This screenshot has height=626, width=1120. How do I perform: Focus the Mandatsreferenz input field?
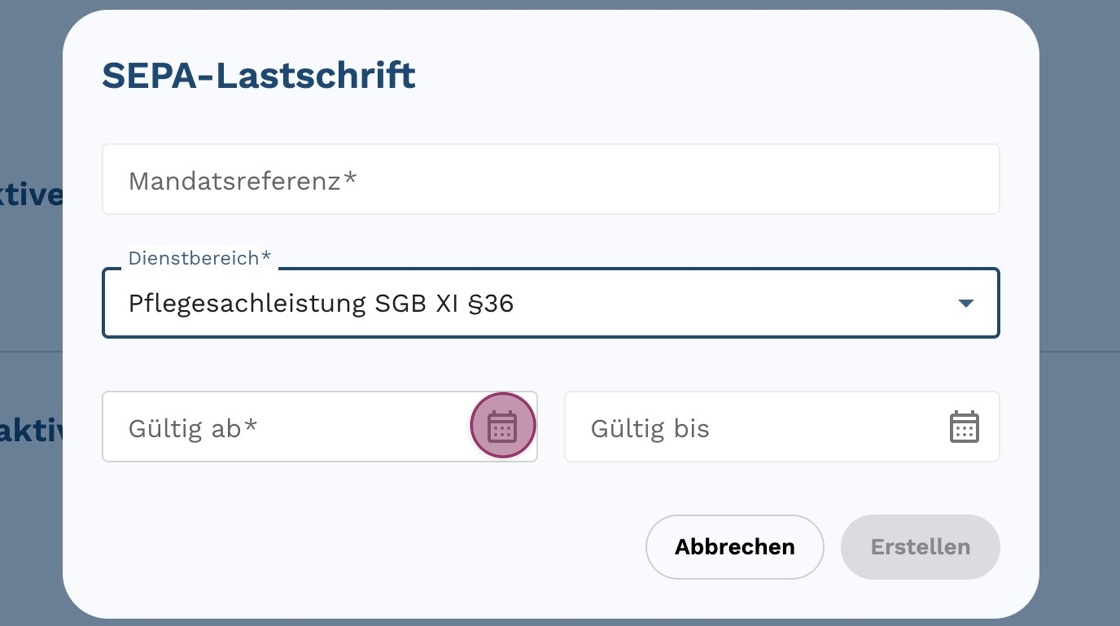click(550, 180)
